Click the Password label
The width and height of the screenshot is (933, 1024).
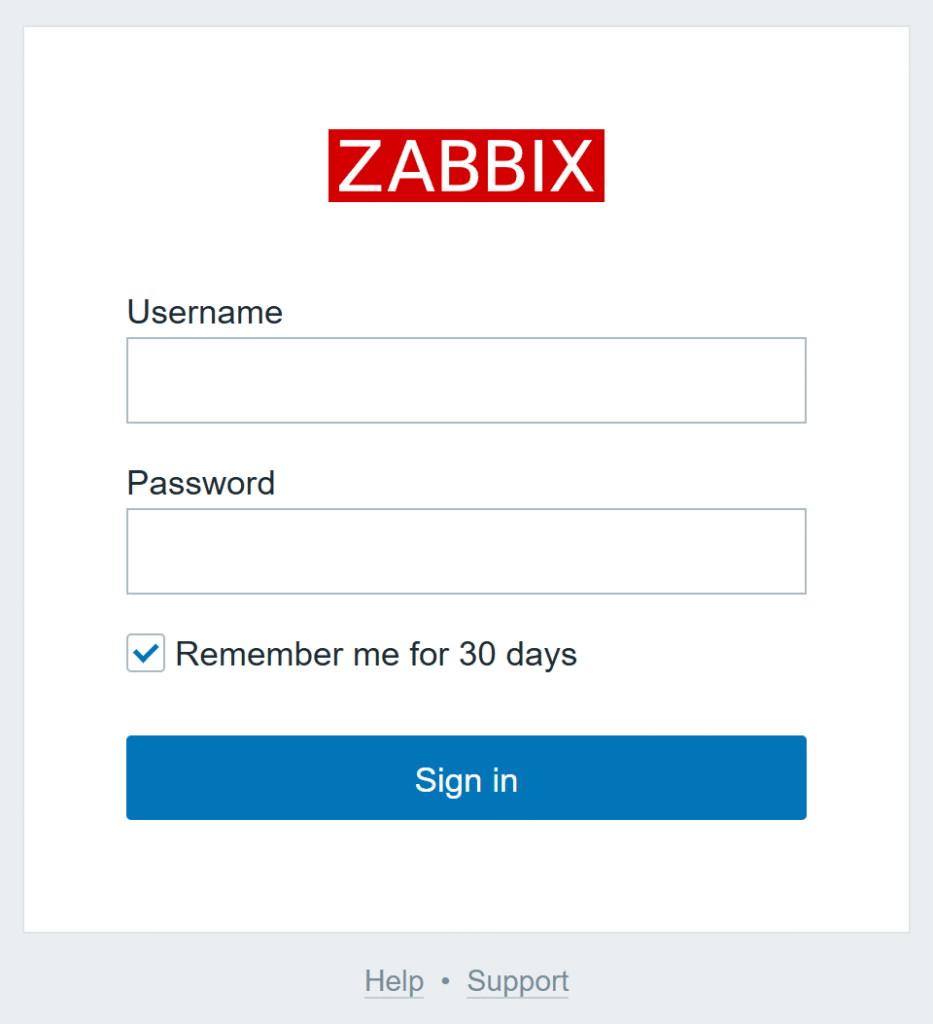(x=200, y=483)
